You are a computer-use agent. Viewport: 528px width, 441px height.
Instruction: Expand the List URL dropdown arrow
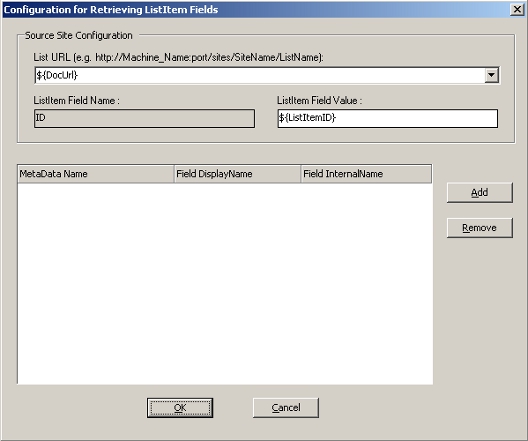tap(491, 75)
